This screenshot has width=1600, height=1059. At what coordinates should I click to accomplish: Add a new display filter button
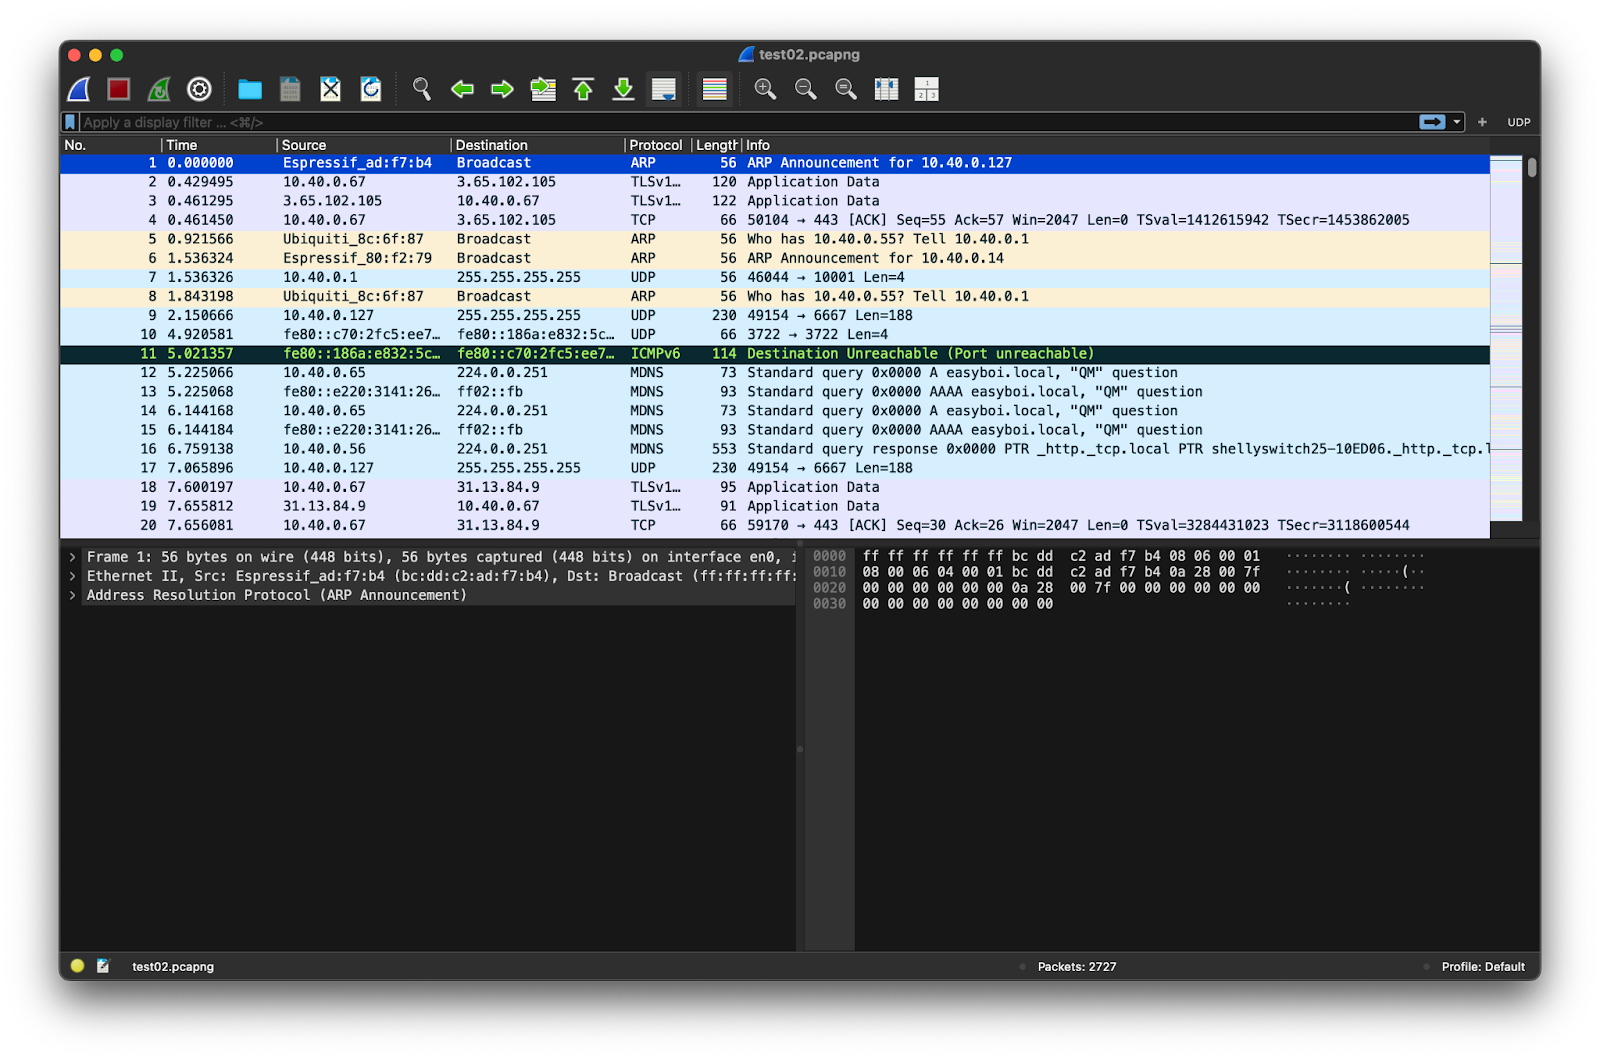click(1482, 122)
